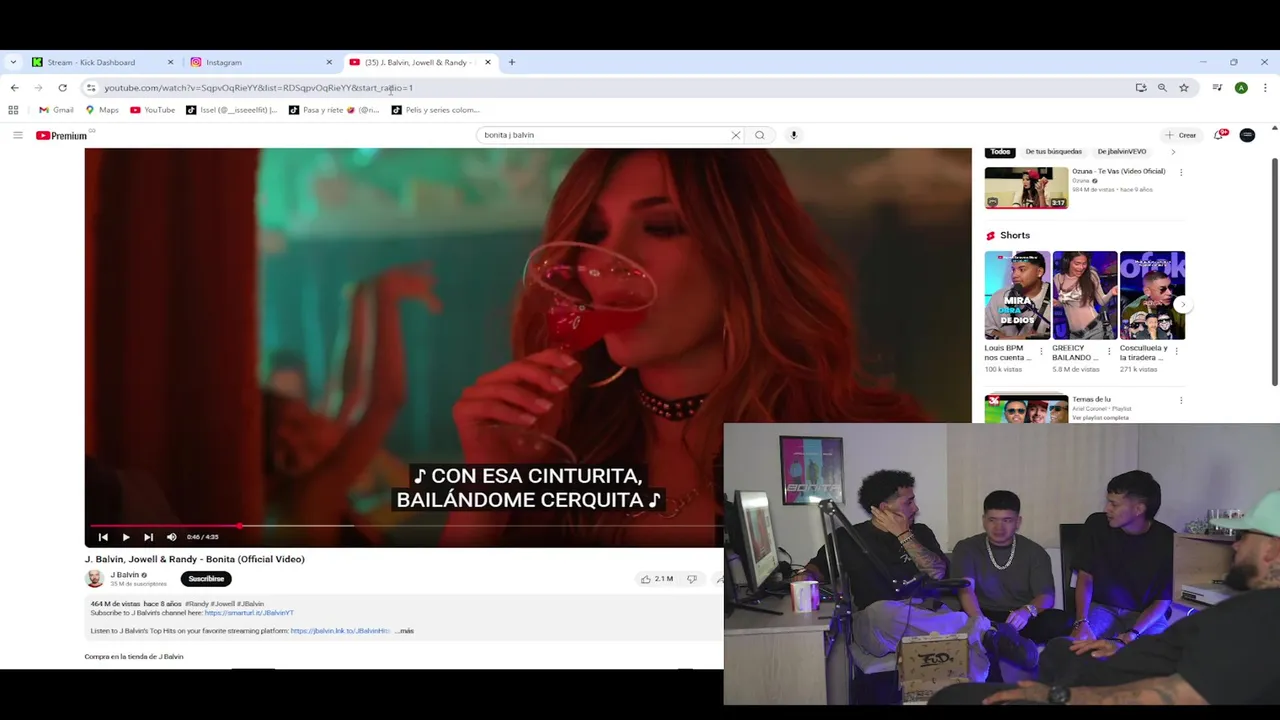Open the tab search dropdown
The height and width of the screenshot is (720, 1280).
[x=12, y=62]
